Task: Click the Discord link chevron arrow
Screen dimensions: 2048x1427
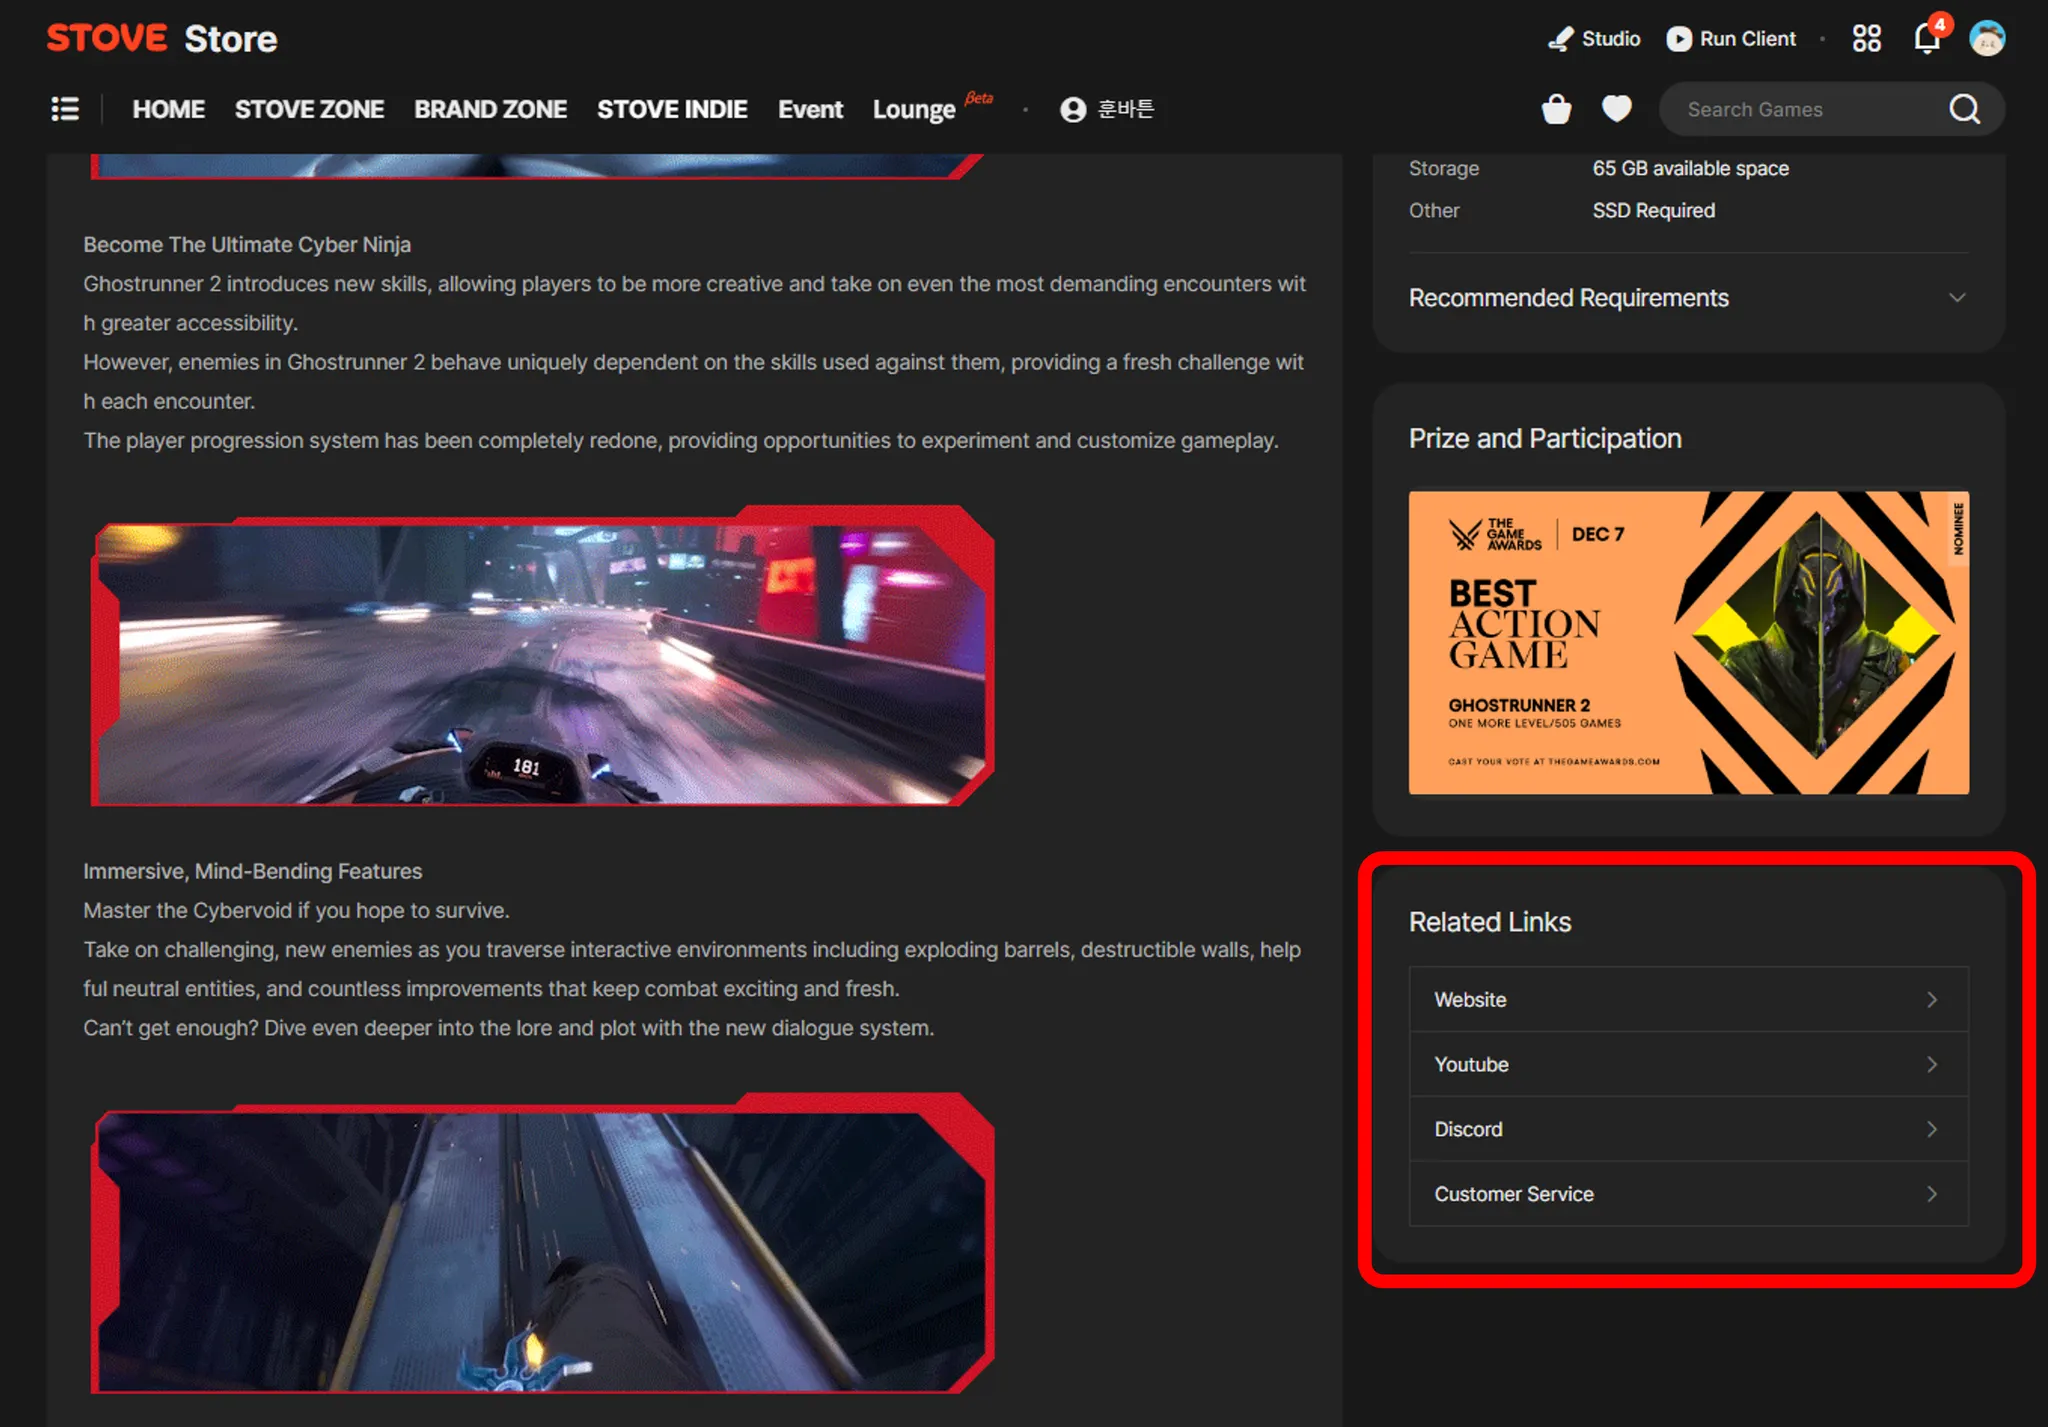Action: point(1931,1129)
